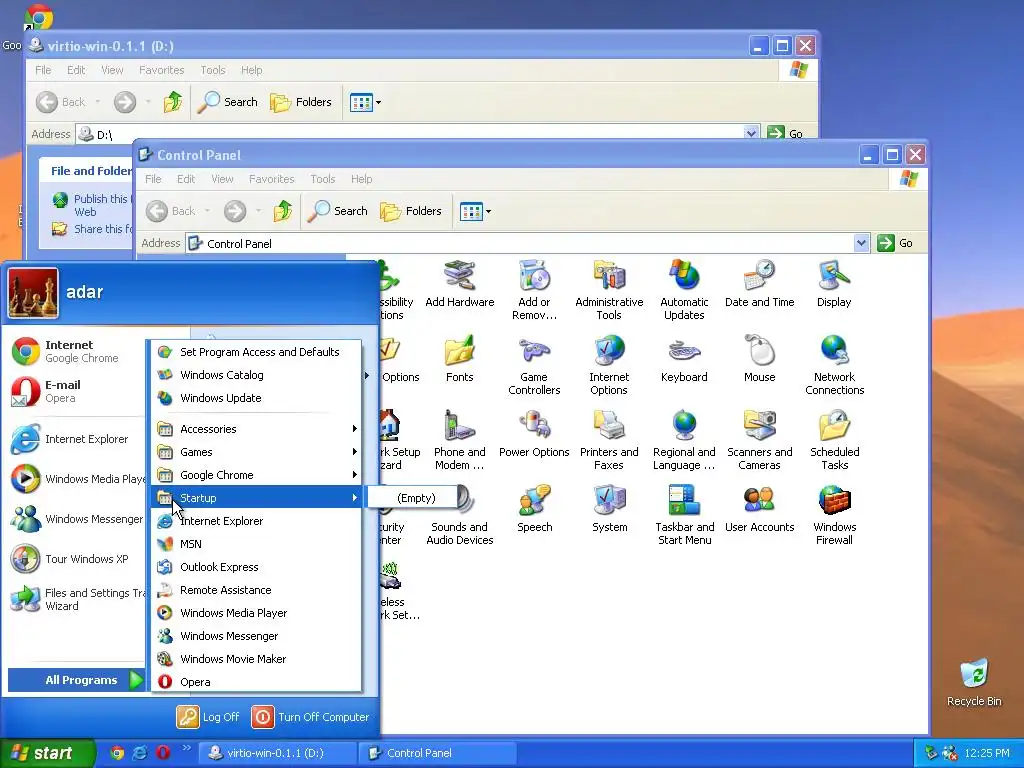Open Taskbar and Start Menu icon
This screenshot has height=768, width=1024.
[x=684, y=515]
